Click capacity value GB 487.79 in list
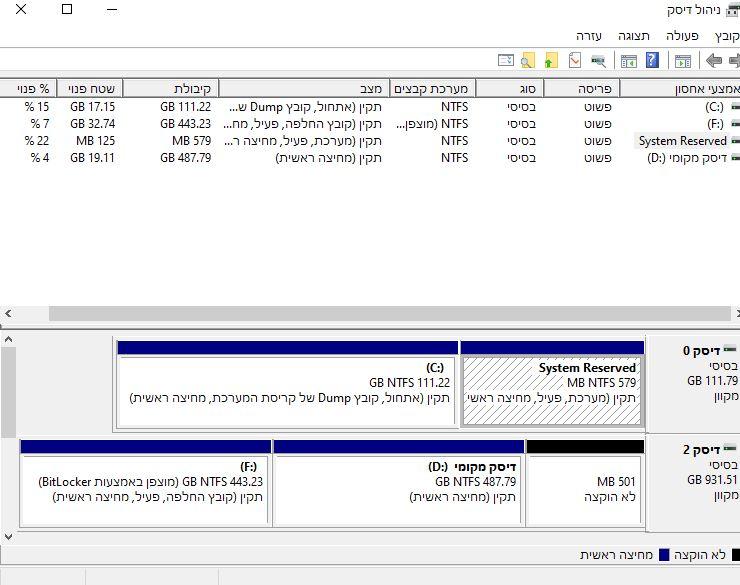The image size is (740, 585). (185, 158)
